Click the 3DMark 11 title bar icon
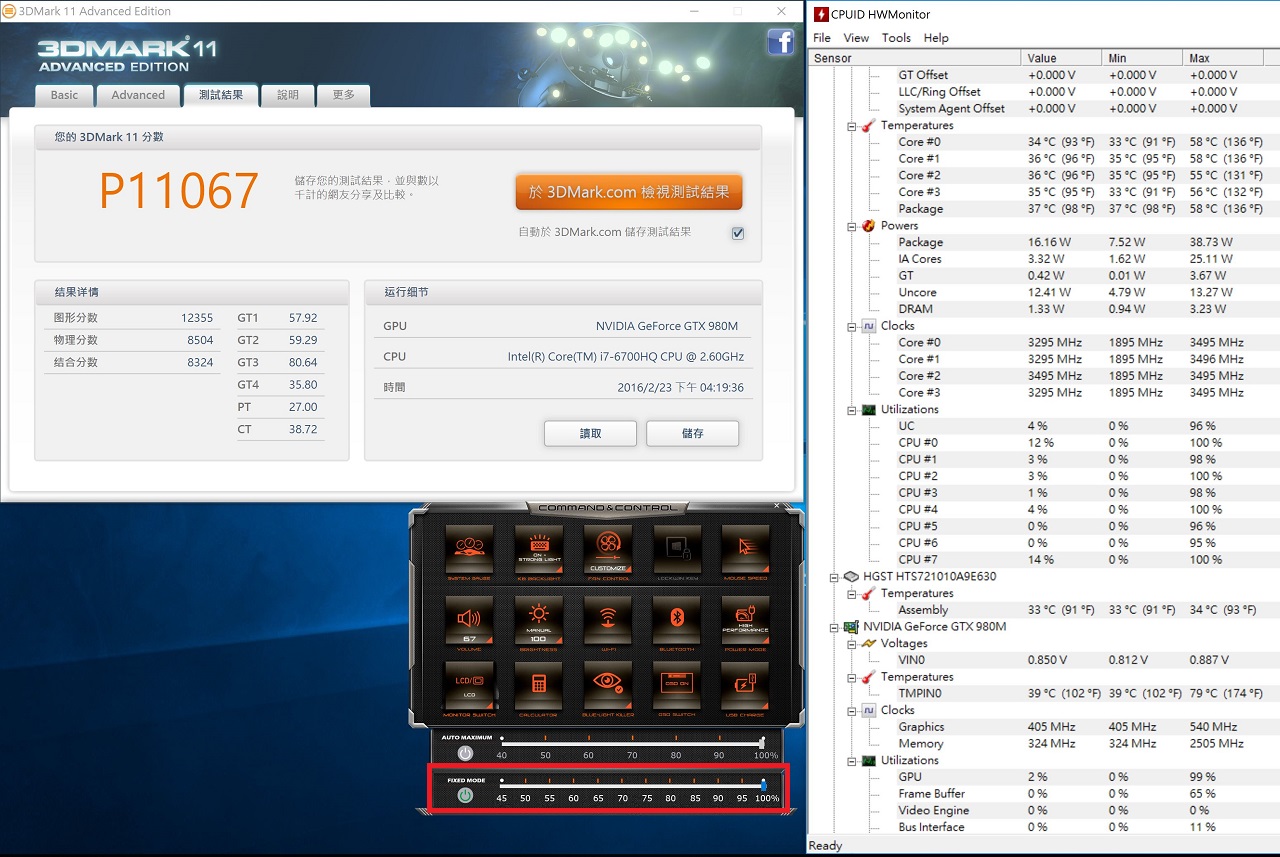 point(10,11)
